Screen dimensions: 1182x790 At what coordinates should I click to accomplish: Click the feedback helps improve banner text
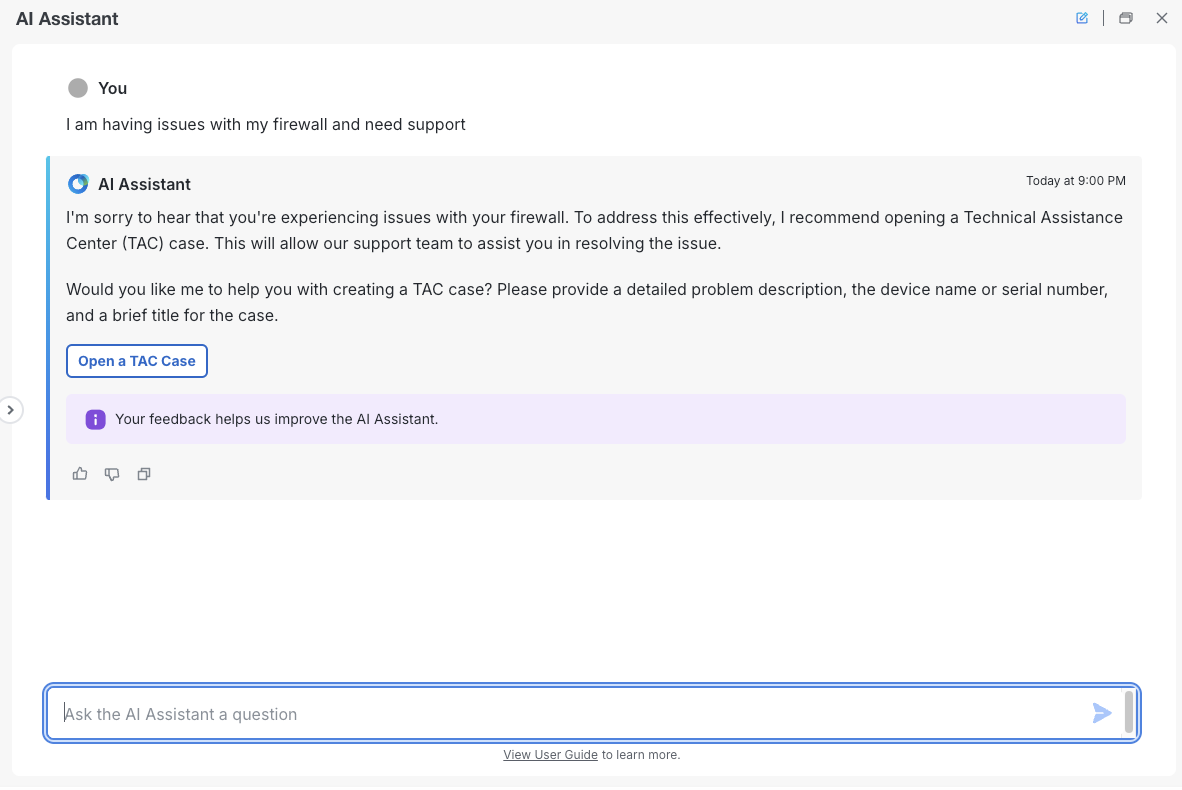tap(276, 419)
